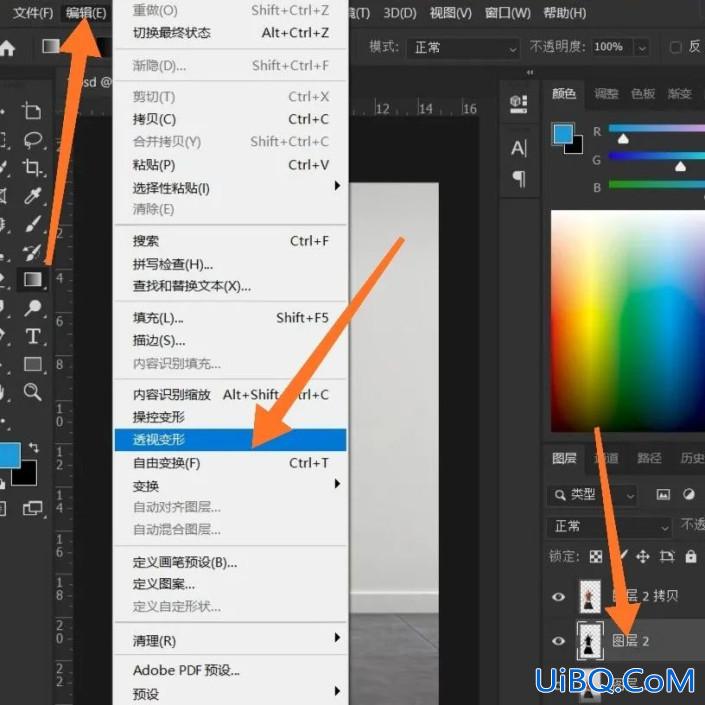
Task: Choose 描边(S)... menu entry
Action: [231, 340]
